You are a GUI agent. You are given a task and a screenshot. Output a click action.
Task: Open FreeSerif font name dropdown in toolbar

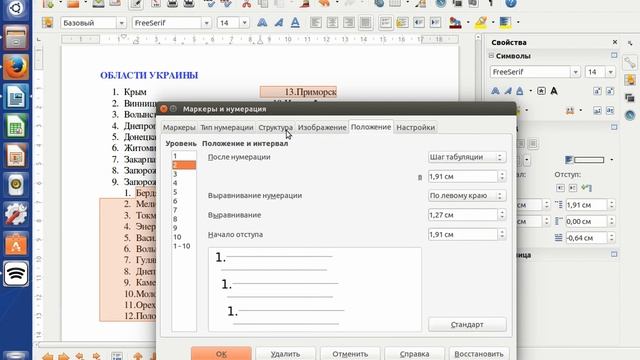point(206,23)
